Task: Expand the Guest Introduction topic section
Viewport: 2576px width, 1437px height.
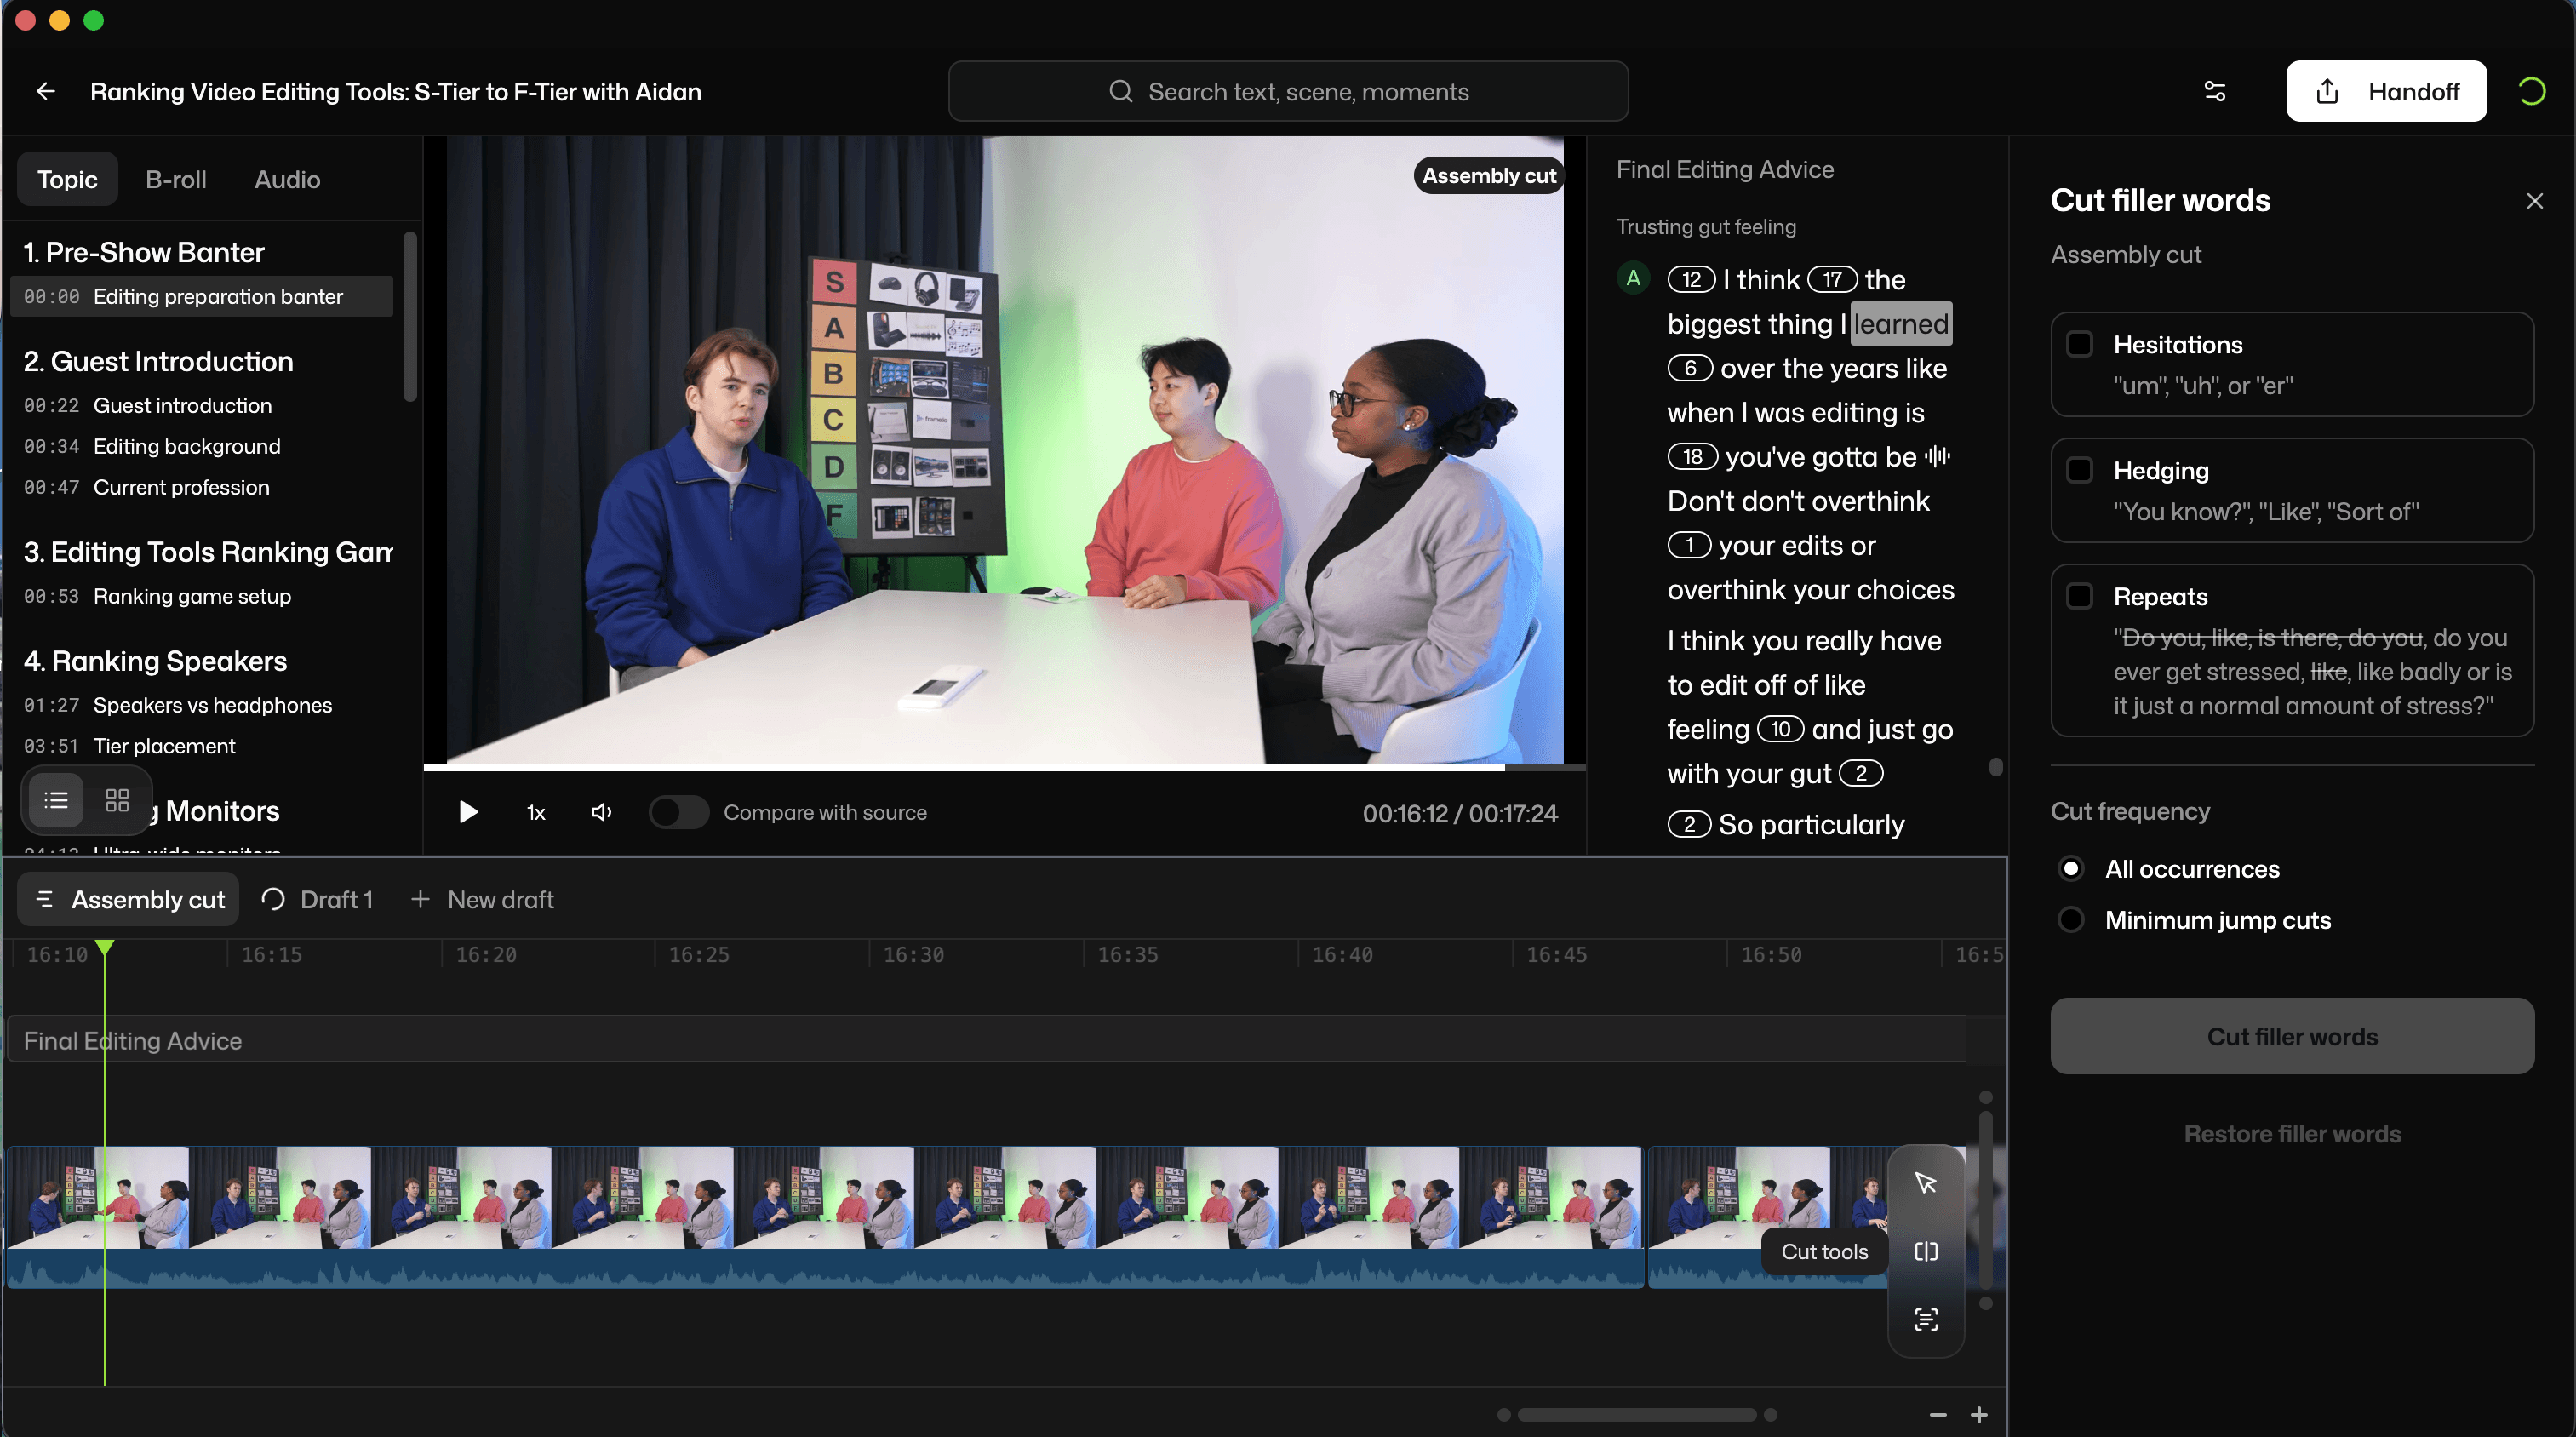Action: tap(158, 361)
